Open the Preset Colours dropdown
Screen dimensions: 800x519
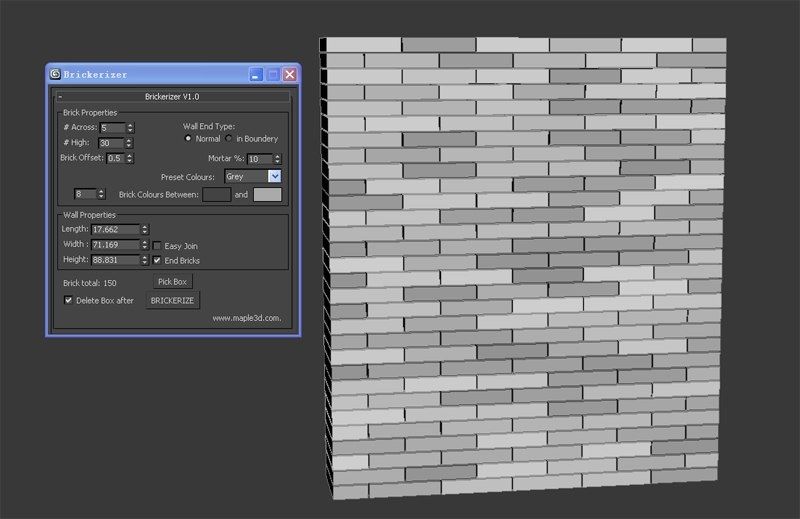point(275,176)
